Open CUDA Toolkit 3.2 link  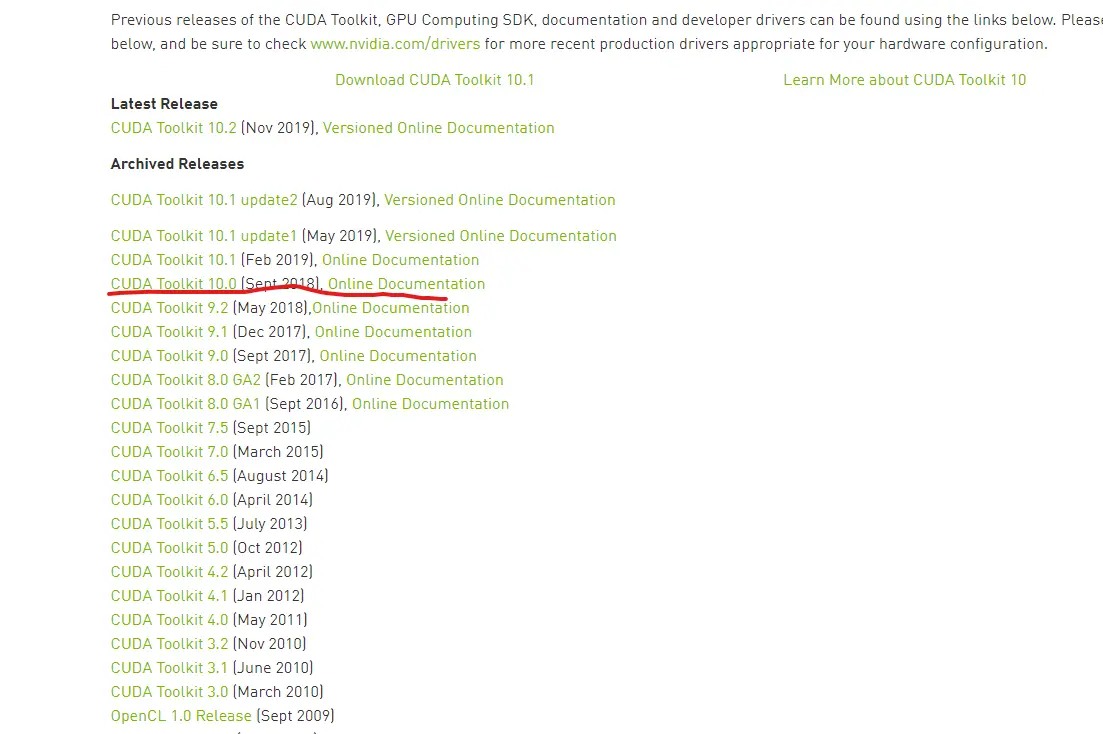[x=170, y=643]
